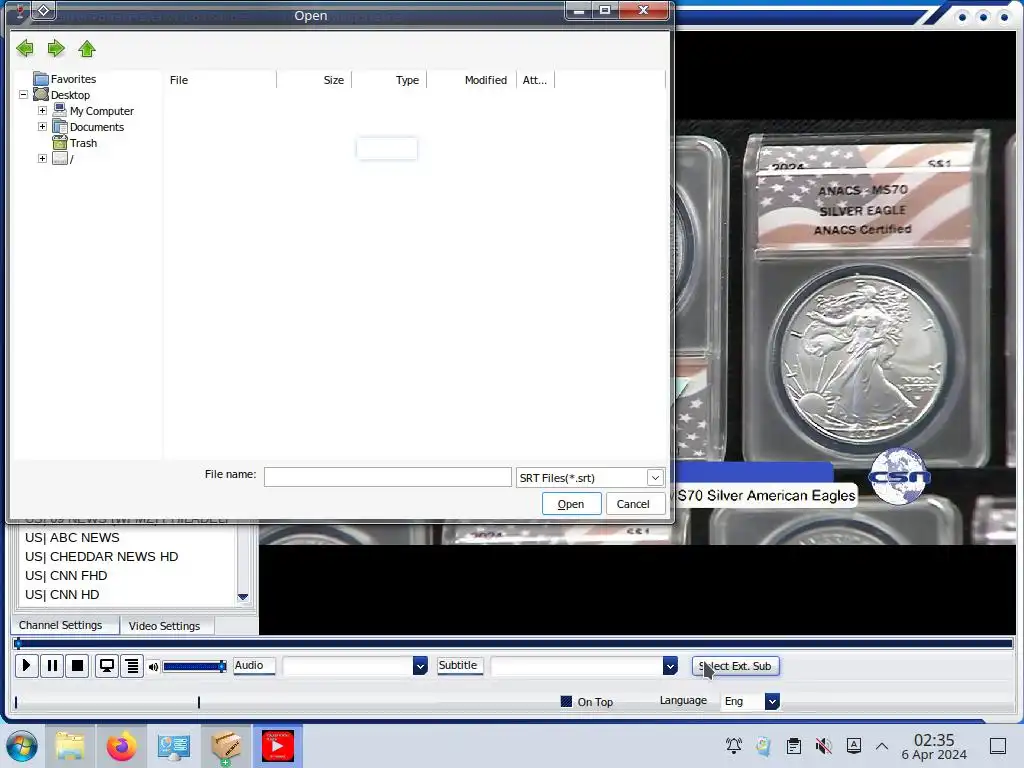Viewport: 1024px width, 768px height.
Task: Click the muted speaker tray icon
Action: coord(824,746)
